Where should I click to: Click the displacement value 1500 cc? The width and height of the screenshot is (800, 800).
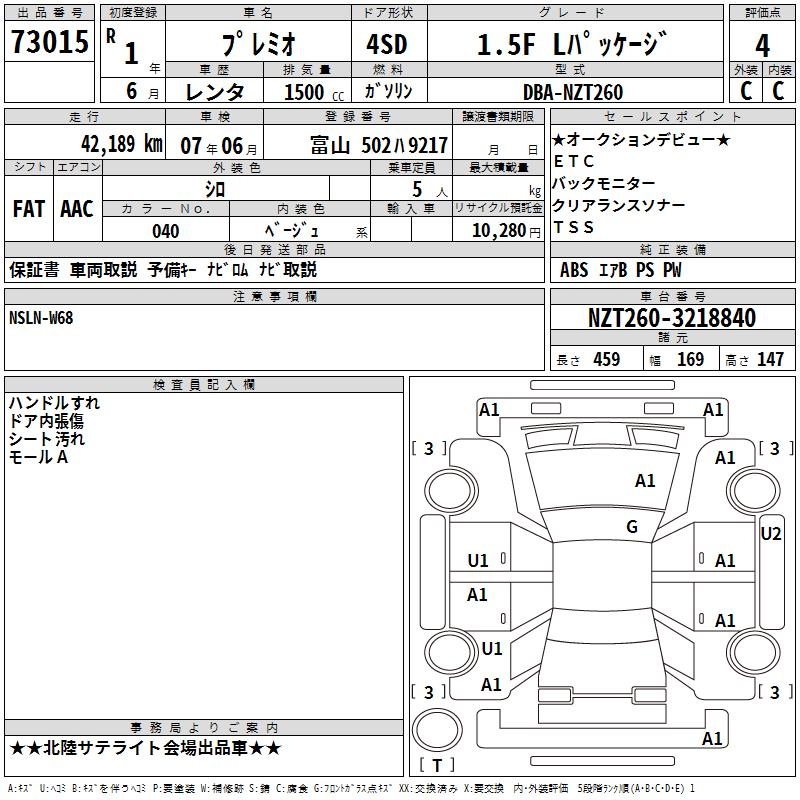click(314, 92)
